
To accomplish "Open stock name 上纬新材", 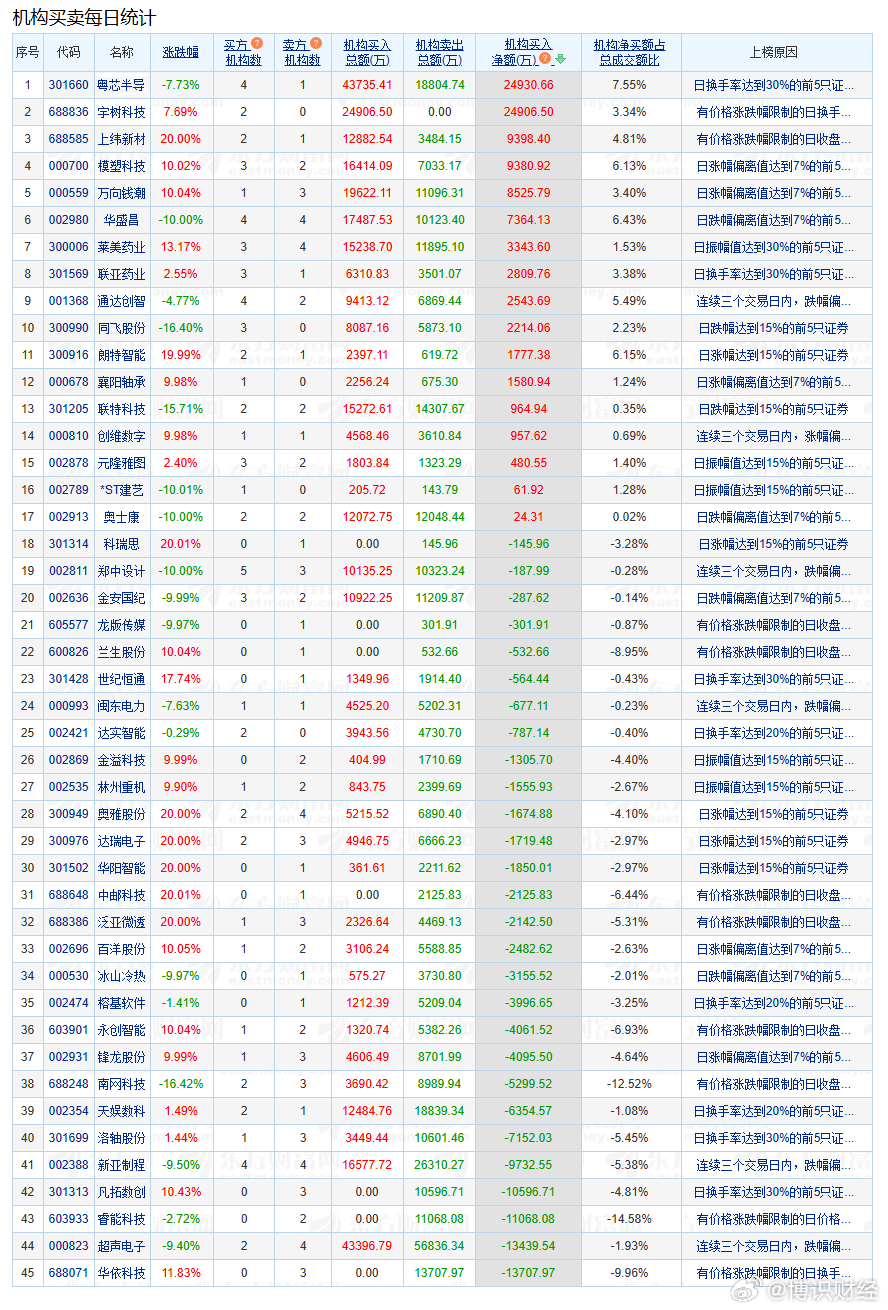I will tap(121, 139).
